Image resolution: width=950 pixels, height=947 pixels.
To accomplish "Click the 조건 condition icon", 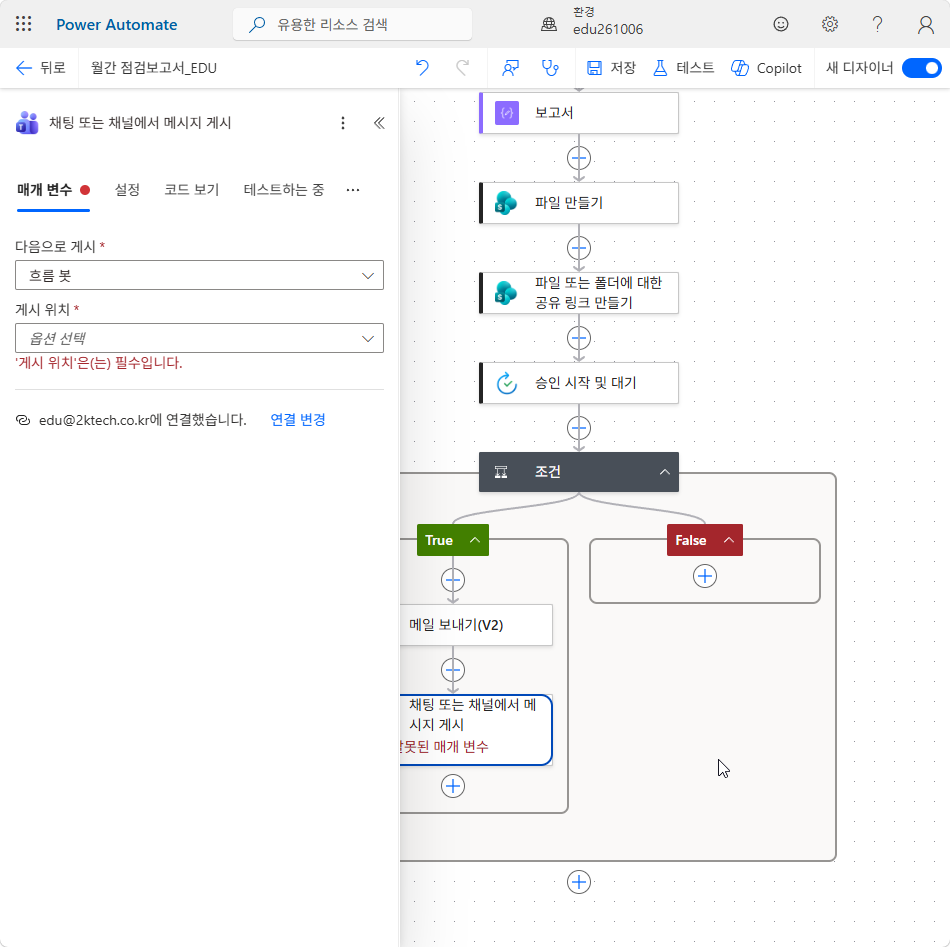I will [x=501, y=472].
